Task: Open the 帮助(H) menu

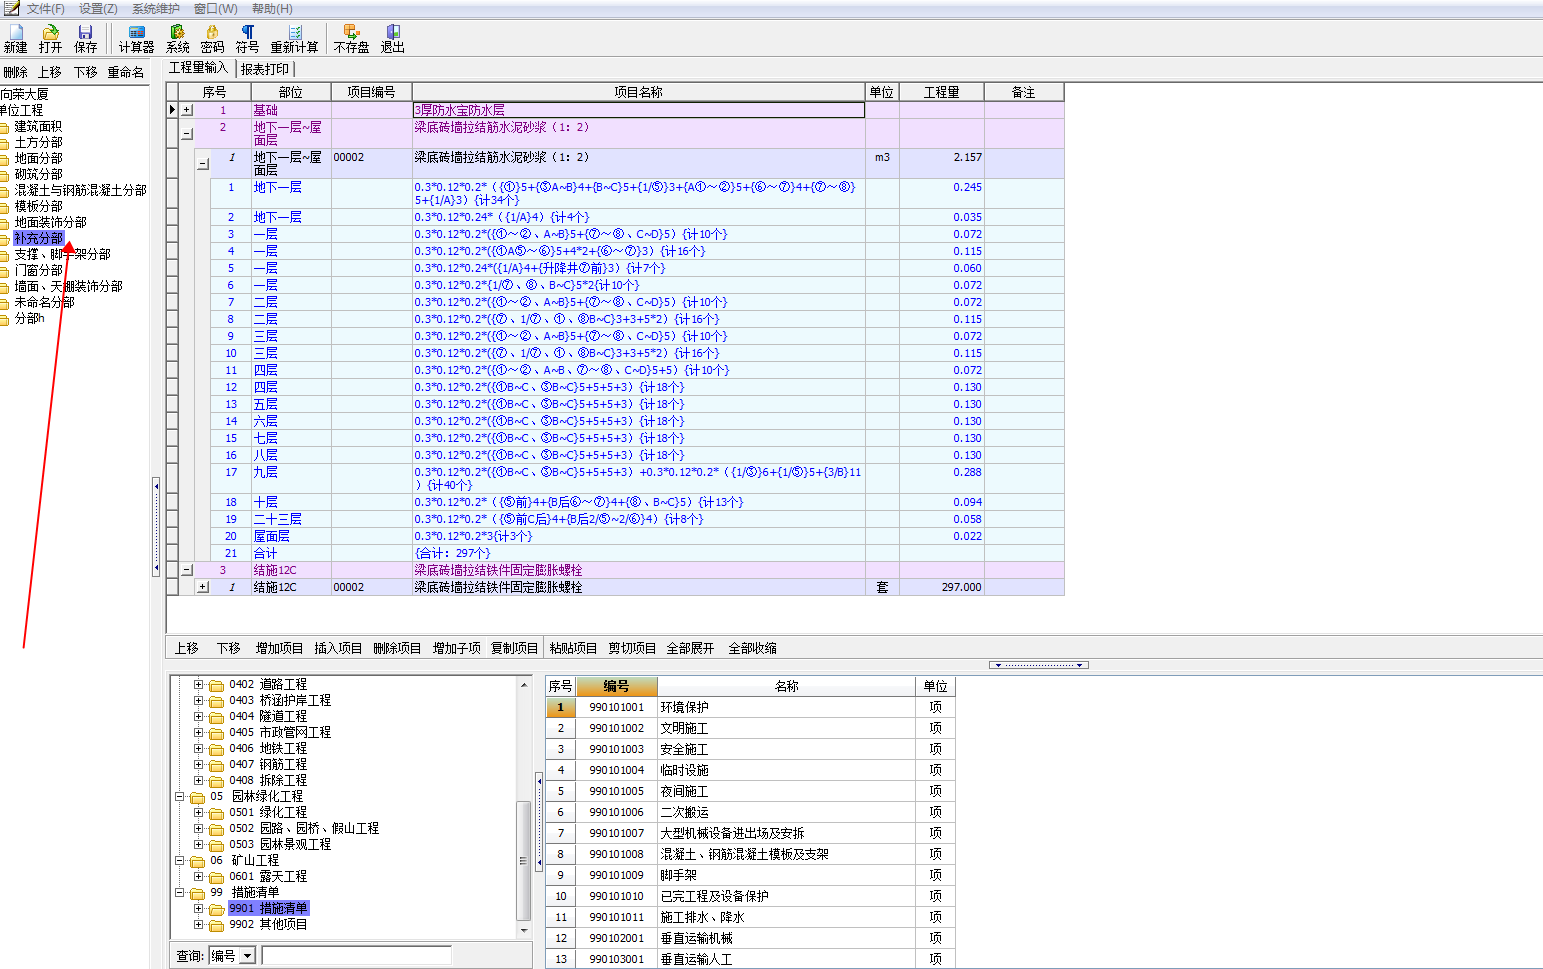Action: pyautogui.click(x=272, y=9)
